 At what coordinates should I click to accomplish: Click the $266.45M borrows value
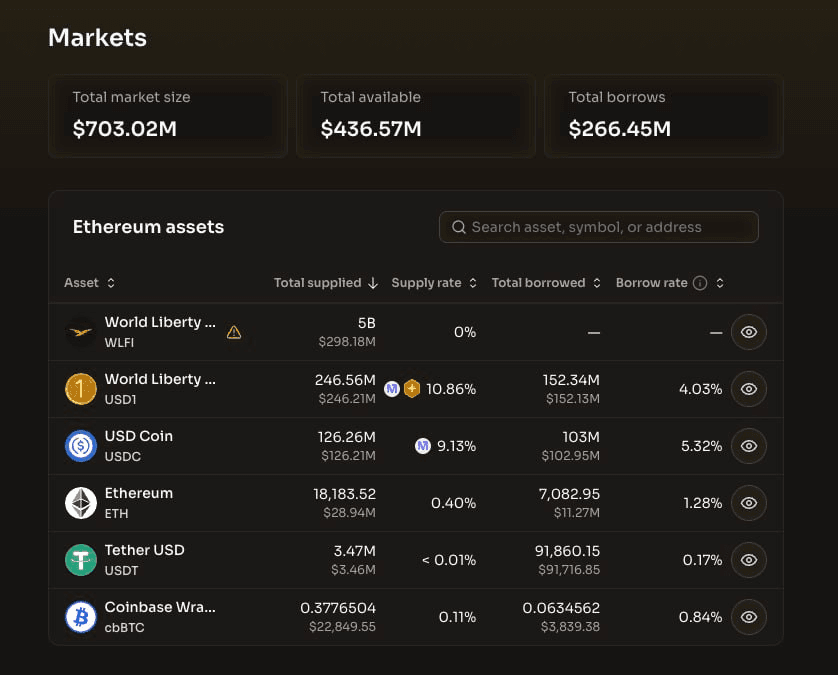619,129
